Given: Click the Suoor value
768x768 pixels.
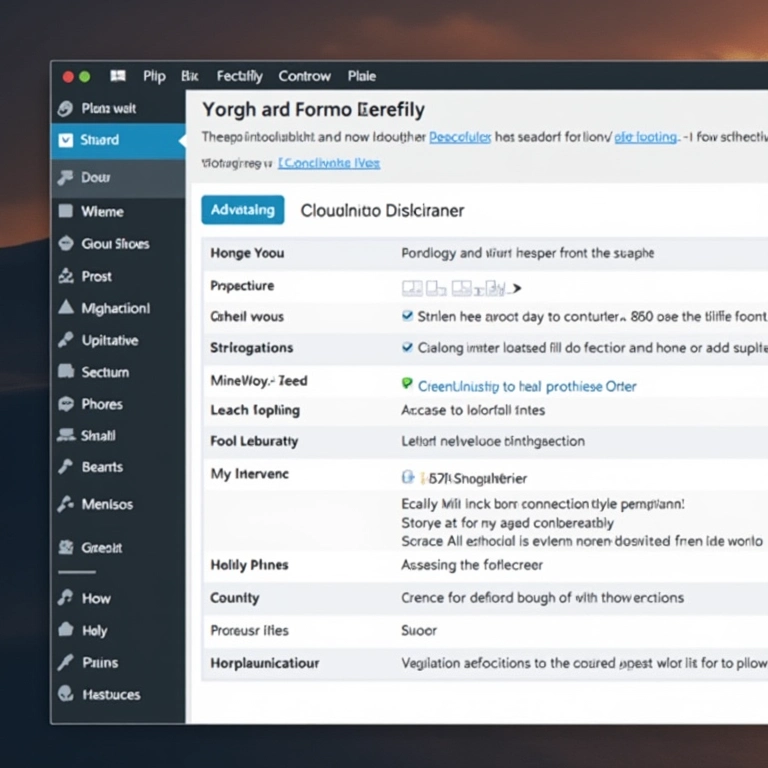Looking at the screenshot, I should click(419, 630).
